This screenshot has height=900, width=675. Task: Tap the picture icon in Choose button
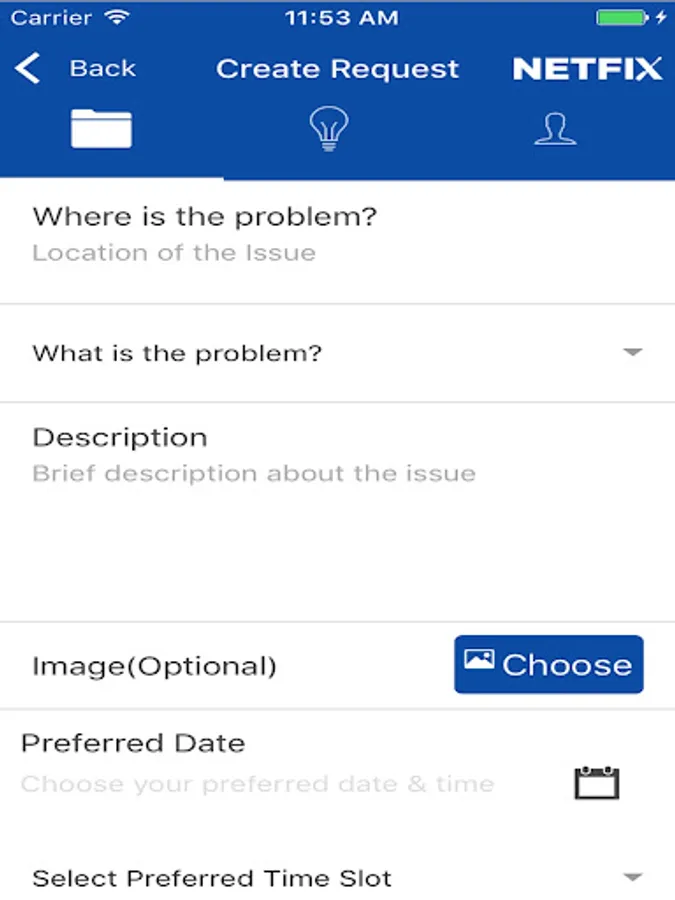click(x=479, y=660)
